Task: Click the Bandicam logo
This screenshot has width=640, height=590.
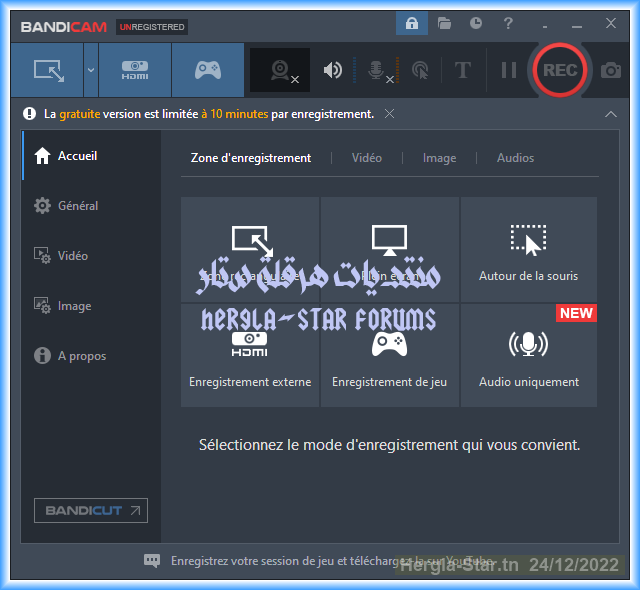Action: coord(64,27)
